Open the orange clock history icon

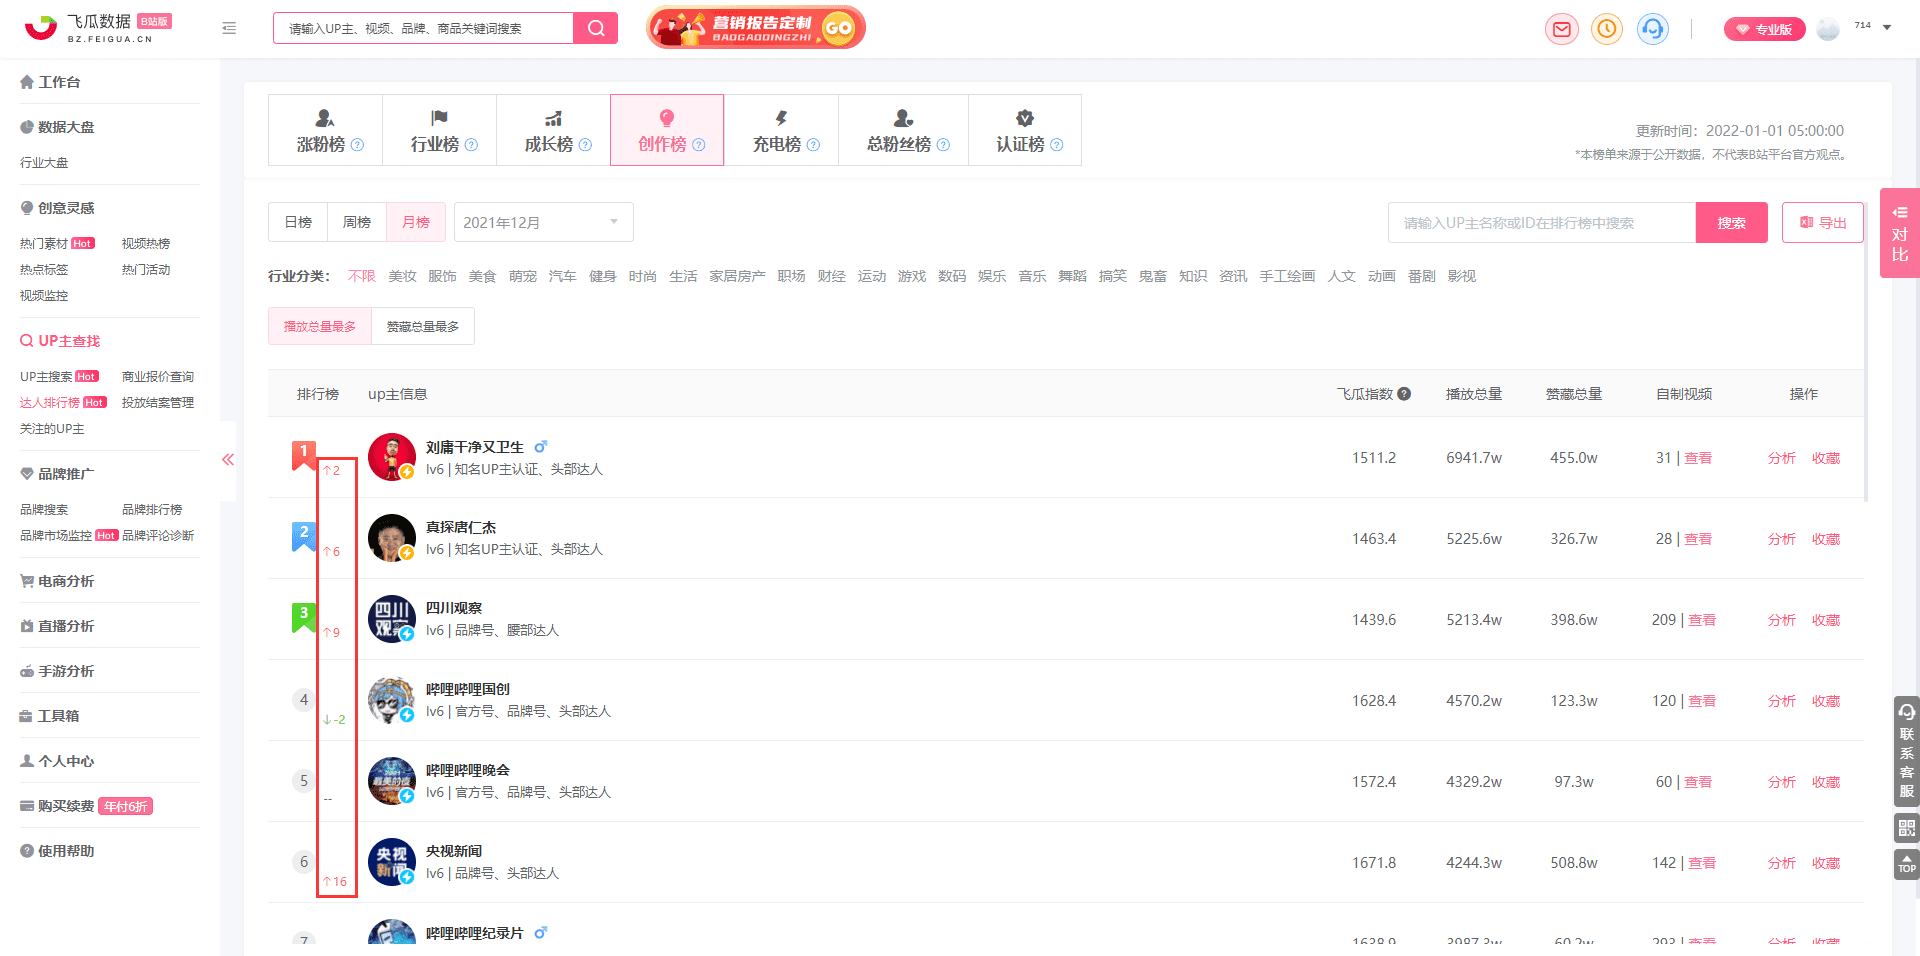1607,29
